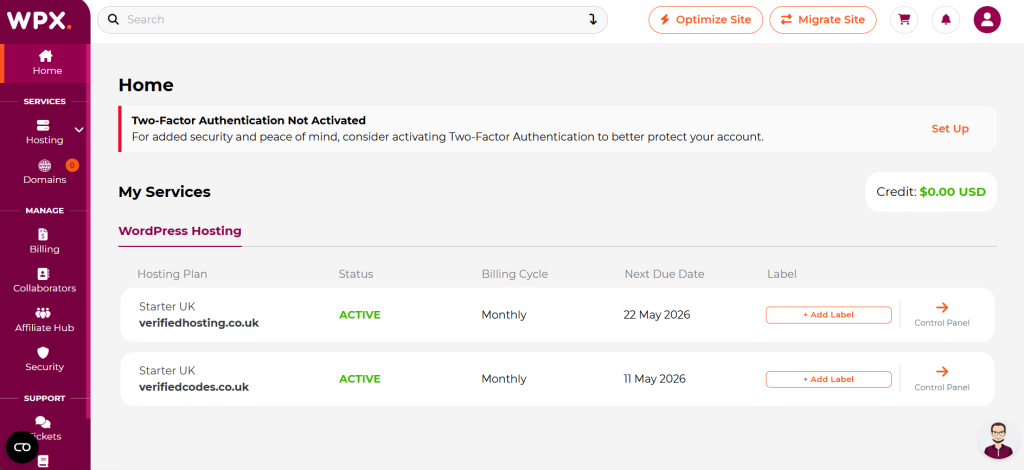Click the 11 May 2026 due date

[654, 379]
